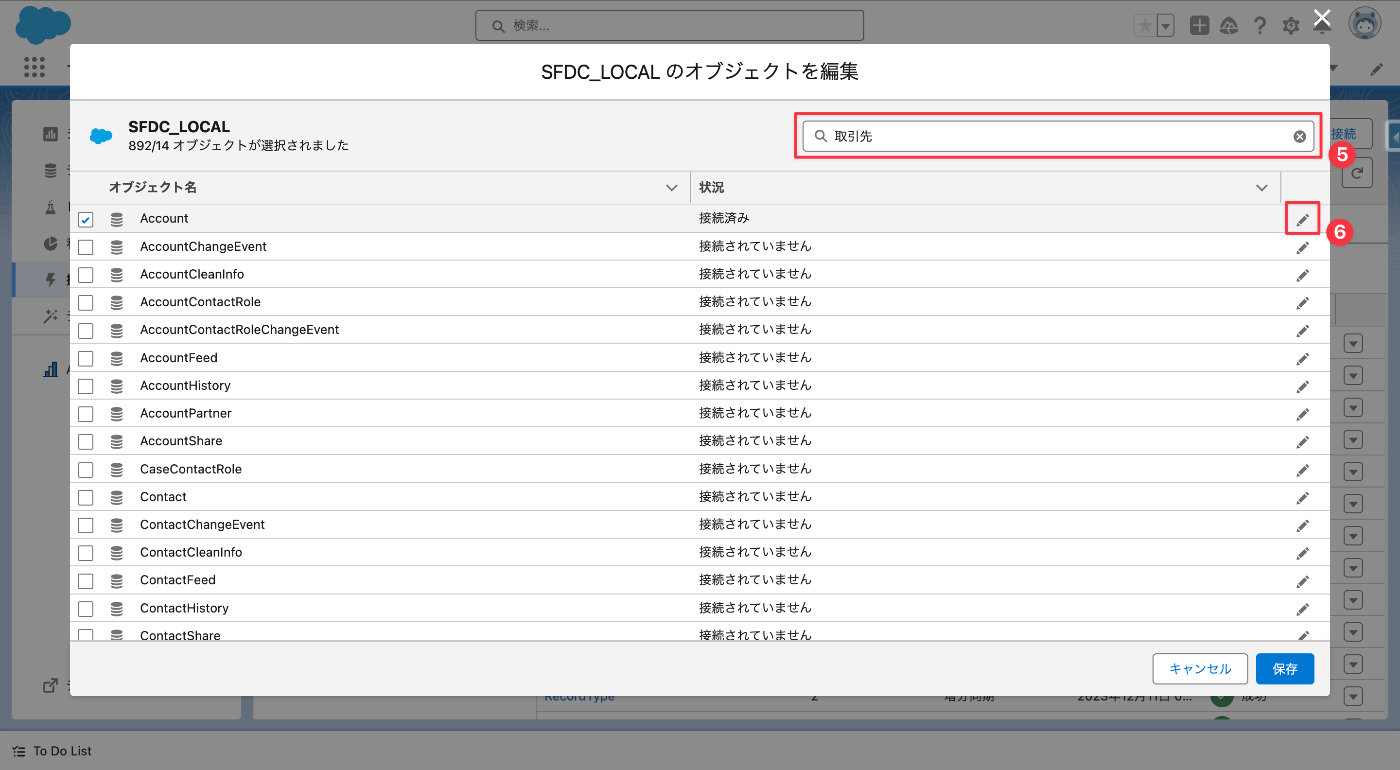Click the pencil icon for ContactHistory
This screenshot has width=1400, height=770.
pos(1303,609)
